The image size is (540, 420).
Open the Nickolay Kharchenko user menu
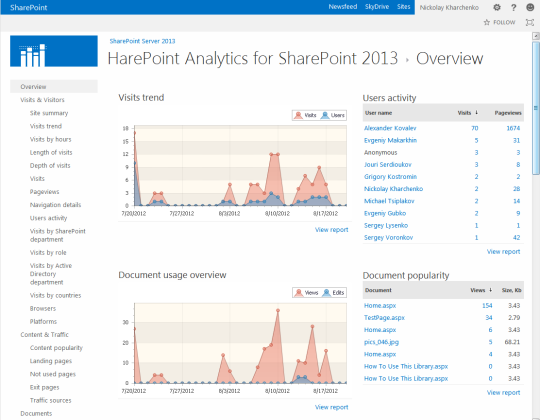[449, 7]
